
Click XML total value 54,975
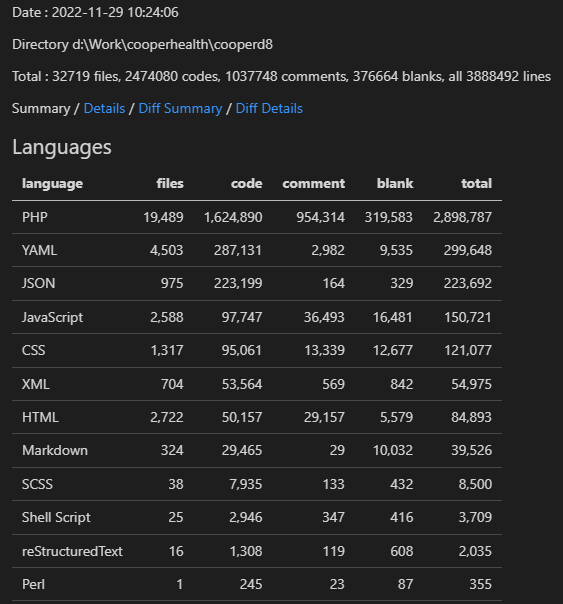point(472,384)
